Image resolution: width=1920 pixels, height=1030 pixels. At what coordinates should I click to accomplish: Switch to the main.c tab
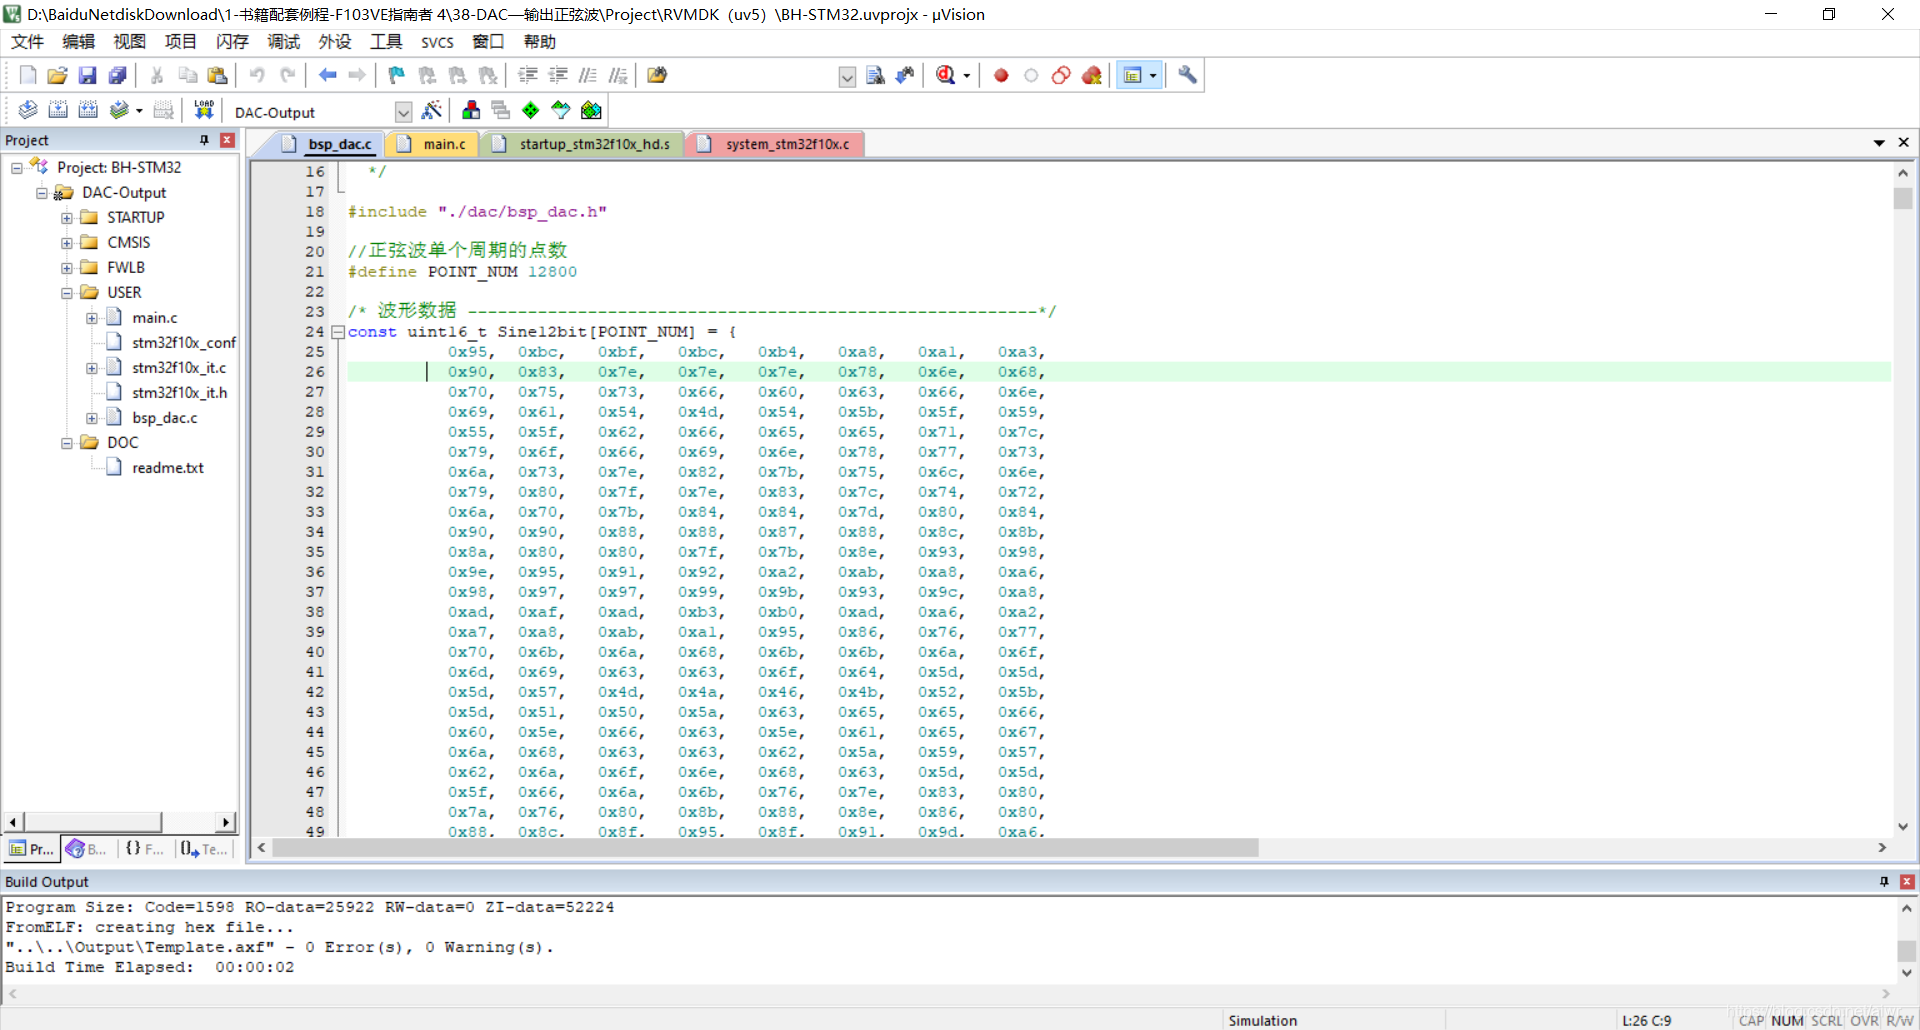[x=435, y=144]
